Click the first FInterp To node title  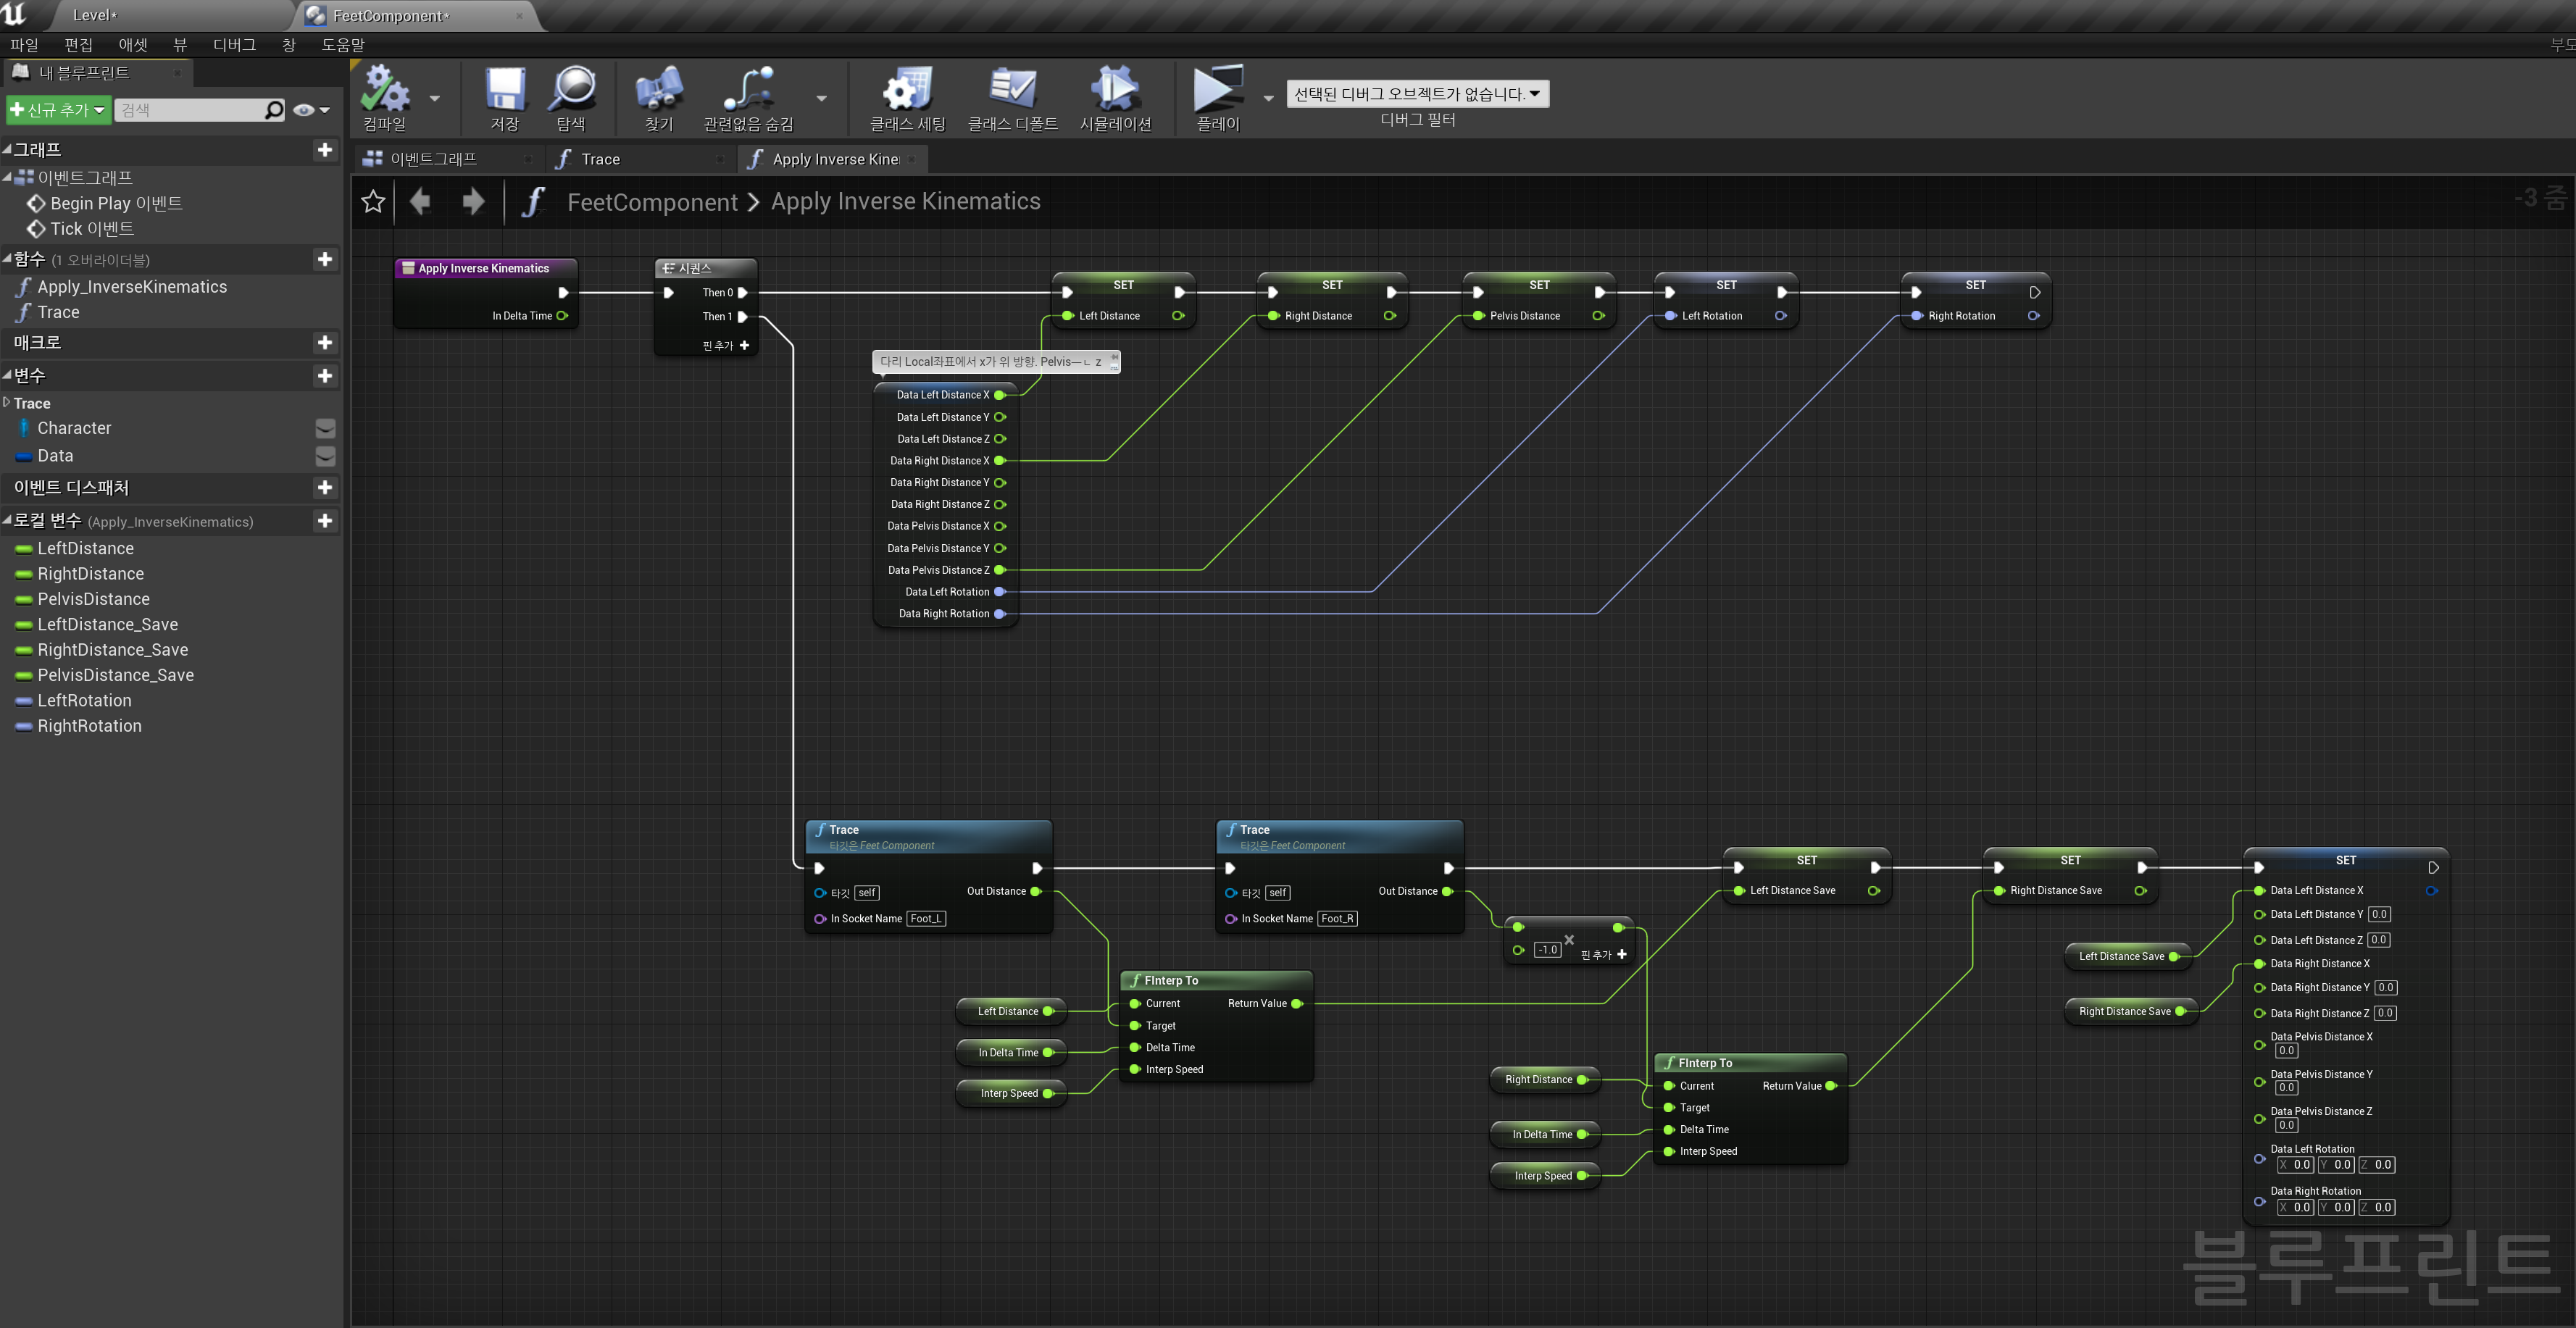click(x=1171, y=981)
